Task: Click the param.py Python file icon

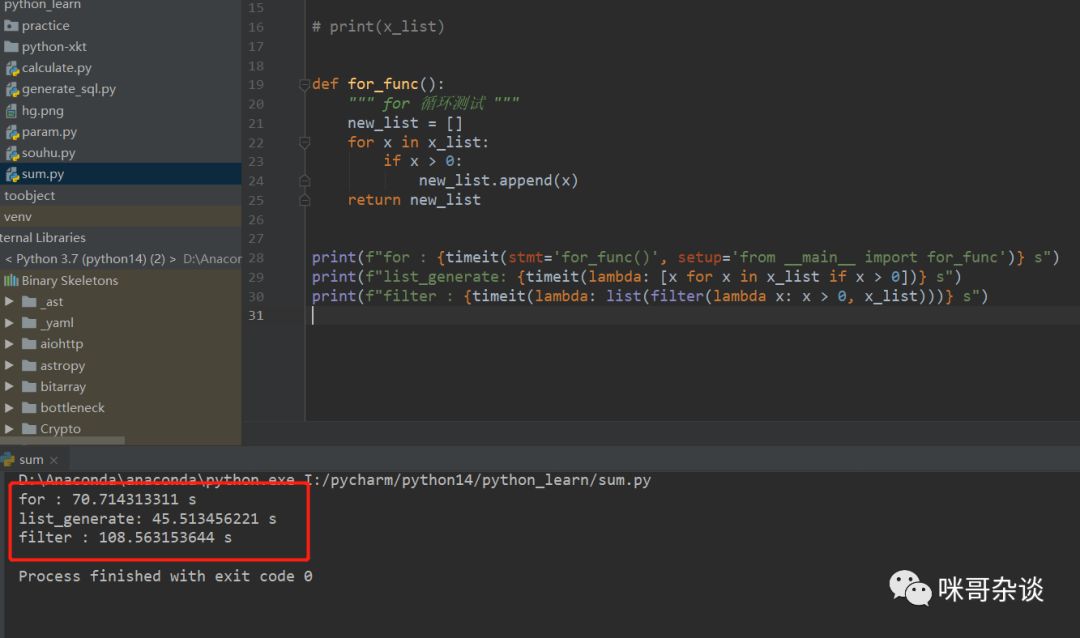Action: 12,132
